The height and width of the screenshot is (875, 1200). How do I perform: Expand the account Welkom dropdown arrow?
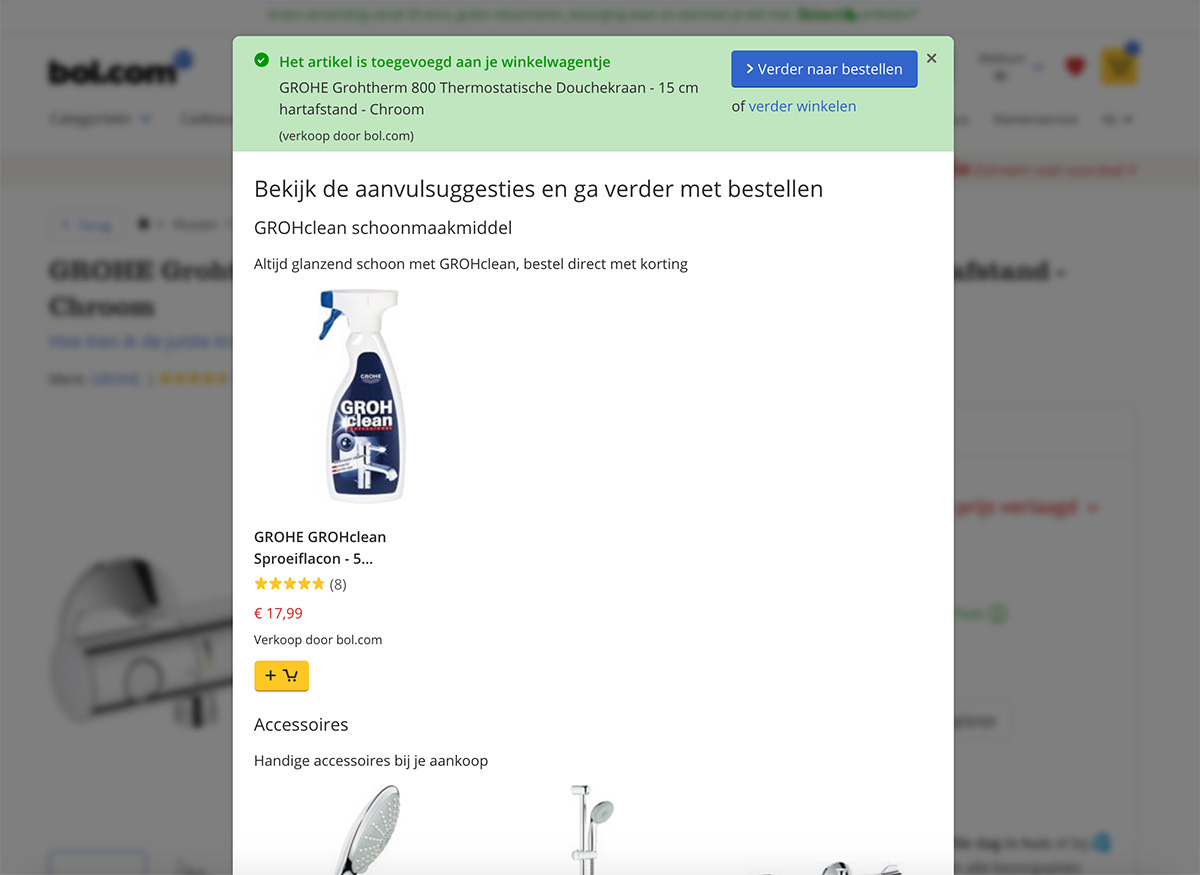point(1037,68)
